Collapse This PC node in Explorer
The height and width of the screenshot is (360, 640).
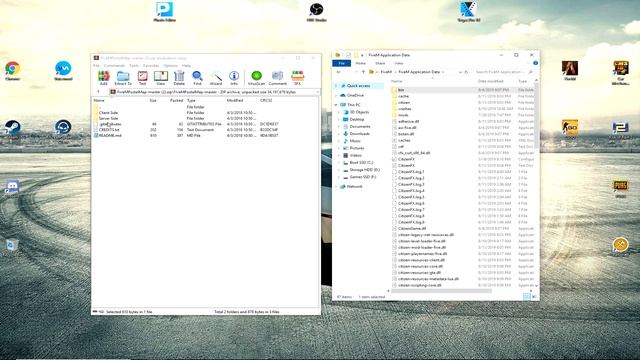coord(336,105)
